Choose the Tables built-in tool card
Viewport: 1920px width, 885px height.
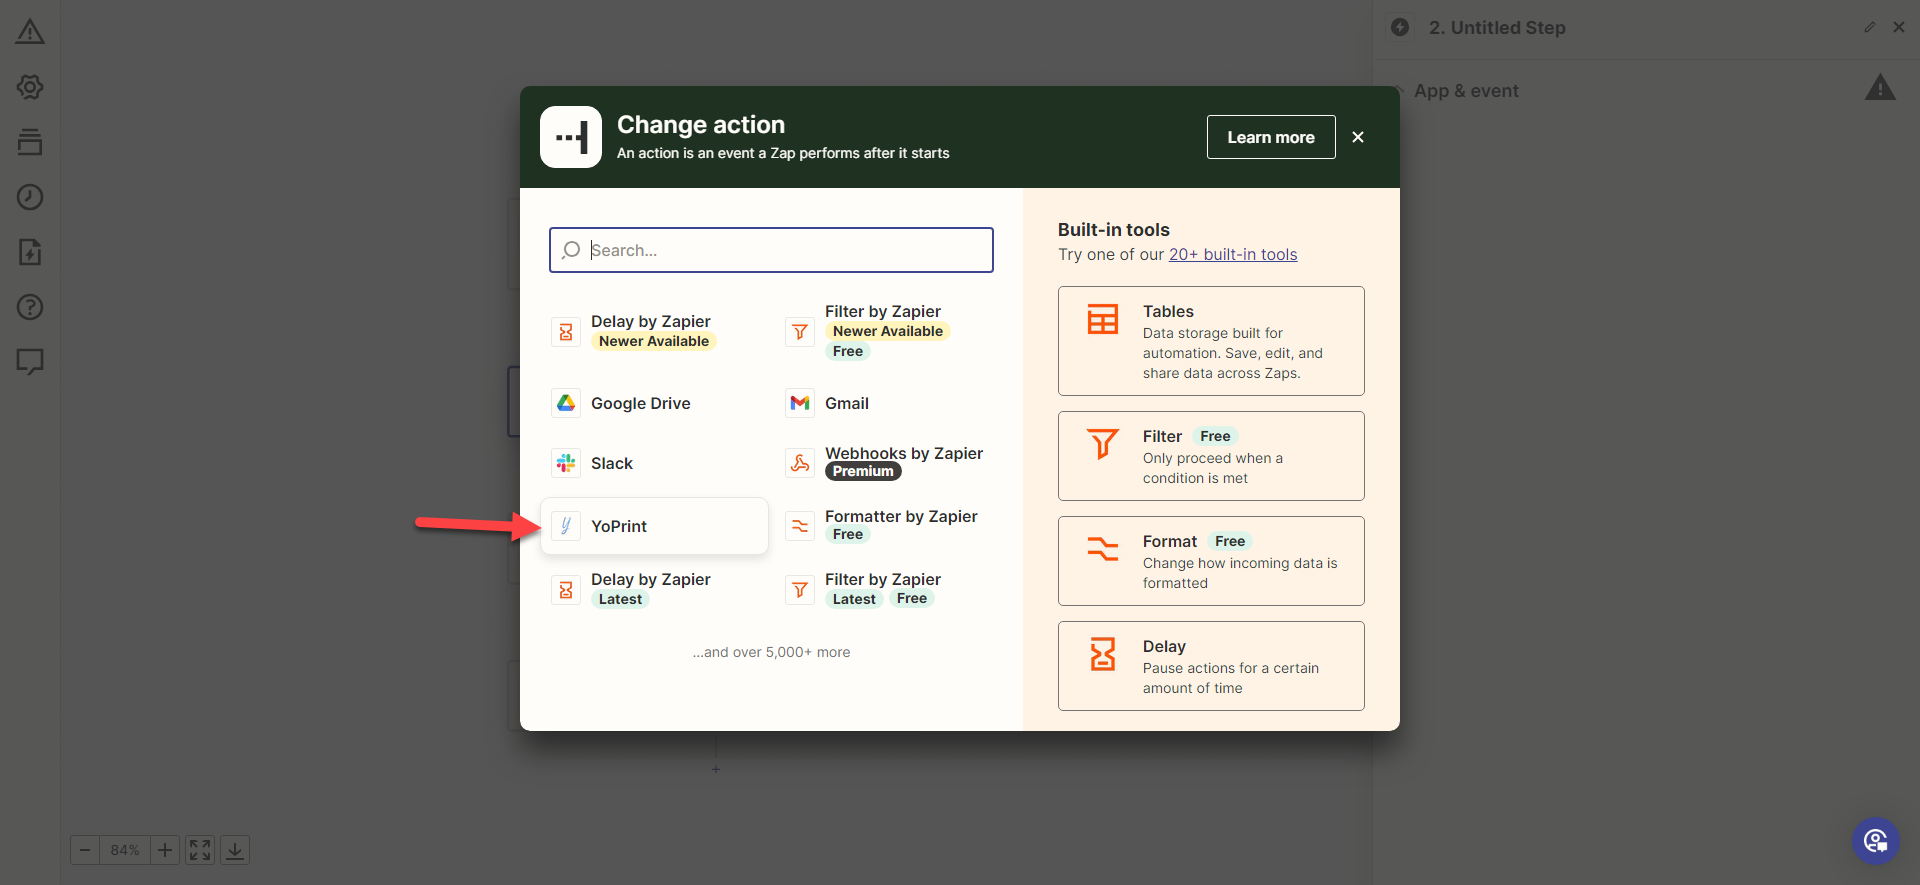(x=1211, y=341)
